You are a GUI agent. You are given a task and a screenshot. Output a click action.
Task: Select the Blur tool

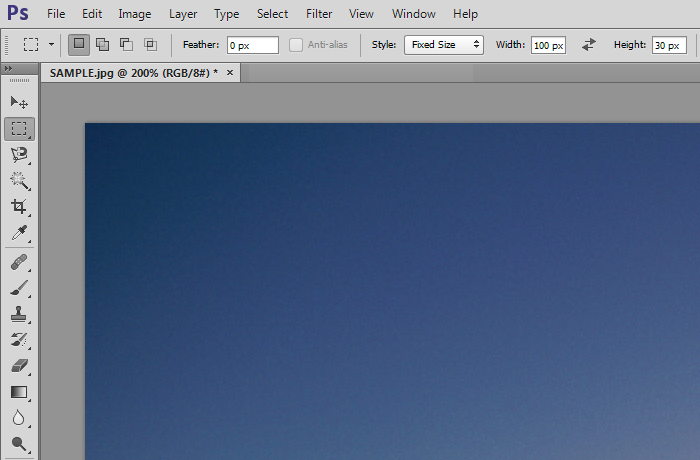tap(19, 418)
